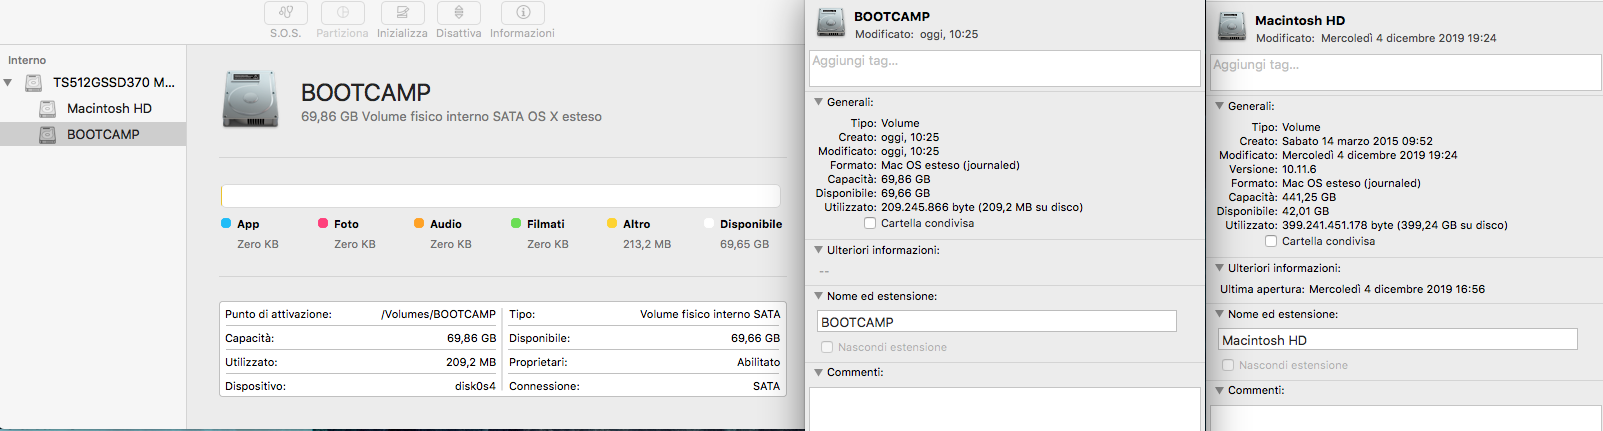Image resolution: width=1603 pixels, height=431 pixels.
Task: Collapse Nome ed estensione in Macintosh HD info
Action: (1220, 314)
